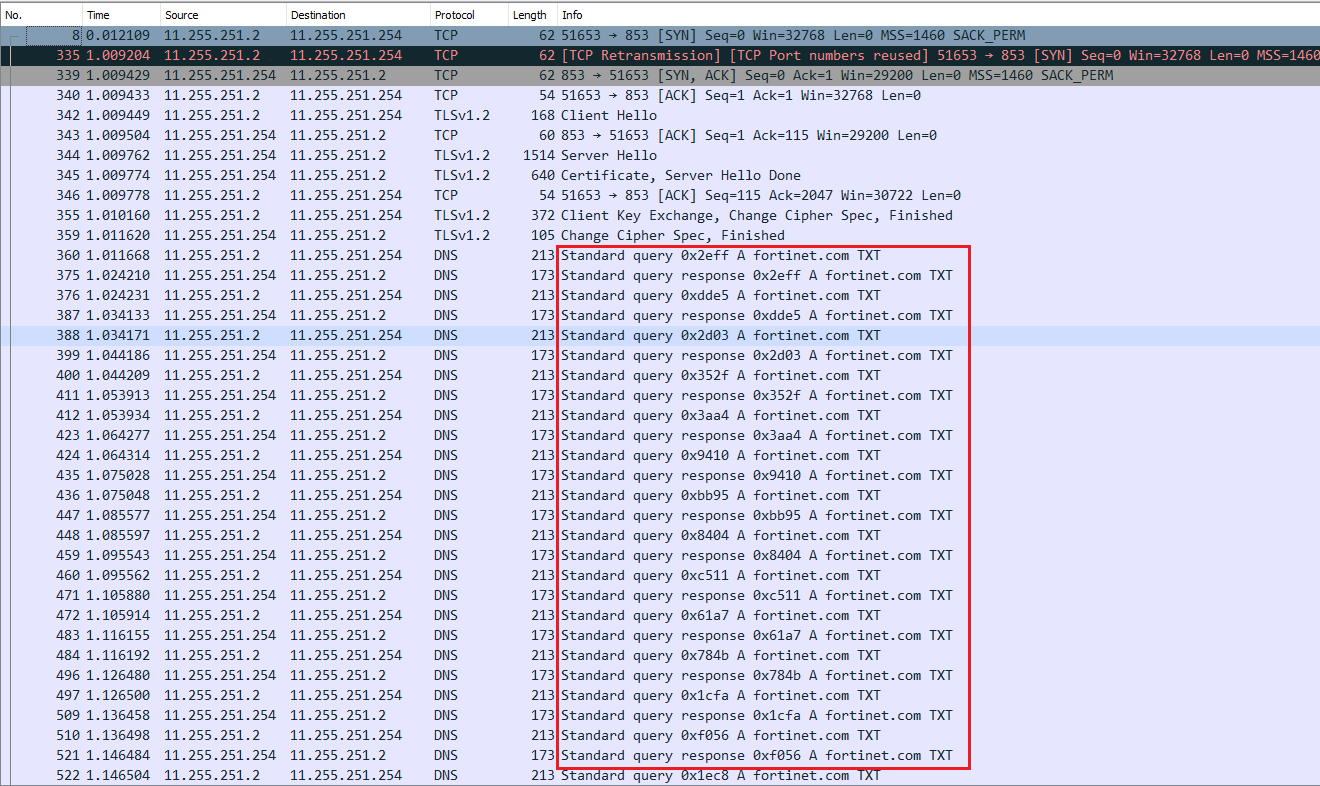1320x786 pixels.
Task: Select the TCP Retransmission packet 335
Action: (x=660, y=55)
